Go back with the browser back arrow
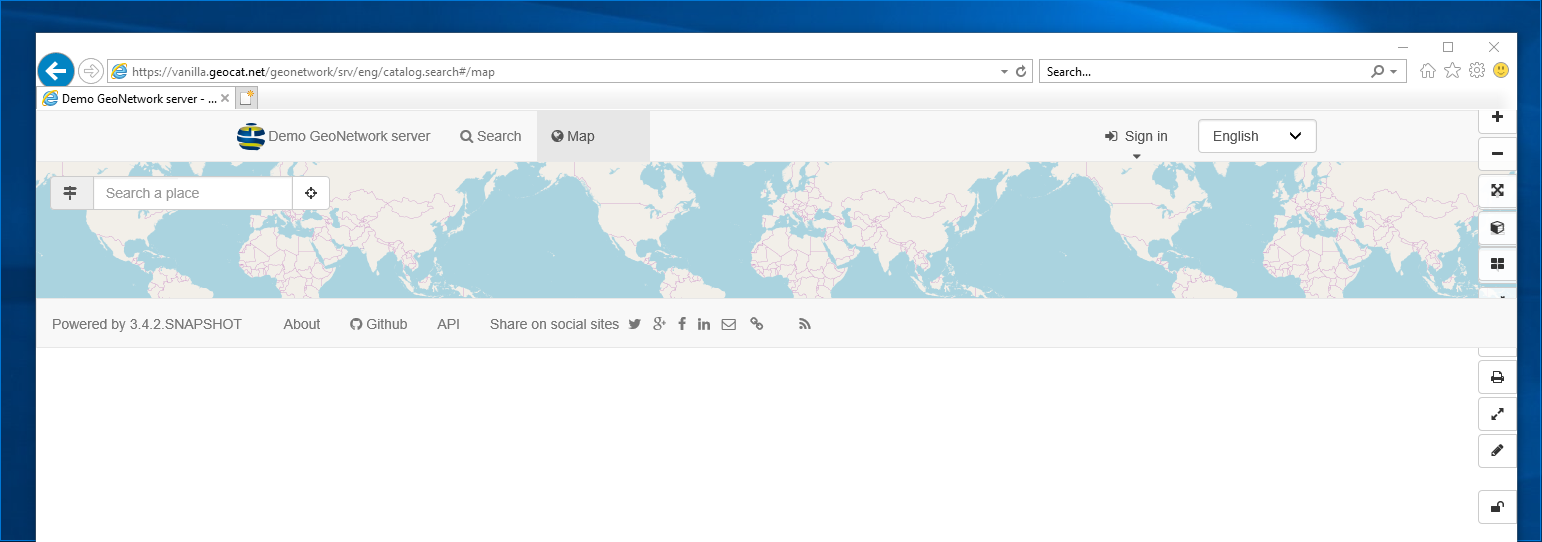This screenshot has width=1542, height=542. point(56,71)
